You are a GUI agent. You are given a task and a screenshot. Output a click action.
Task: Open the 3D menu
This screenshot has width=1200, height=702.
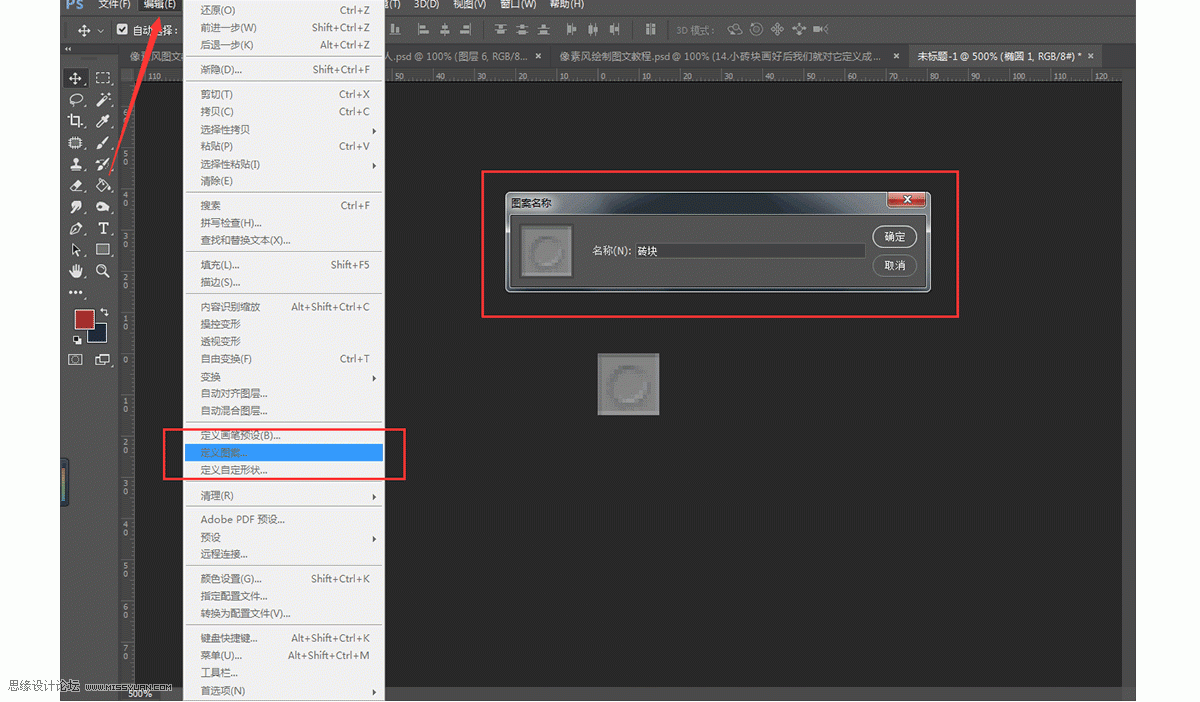click(426, 5)
